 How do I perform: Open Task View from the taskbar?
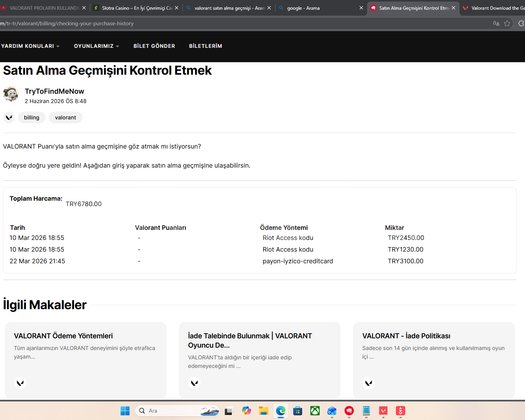pyautogui.click(x=228, y=411)
